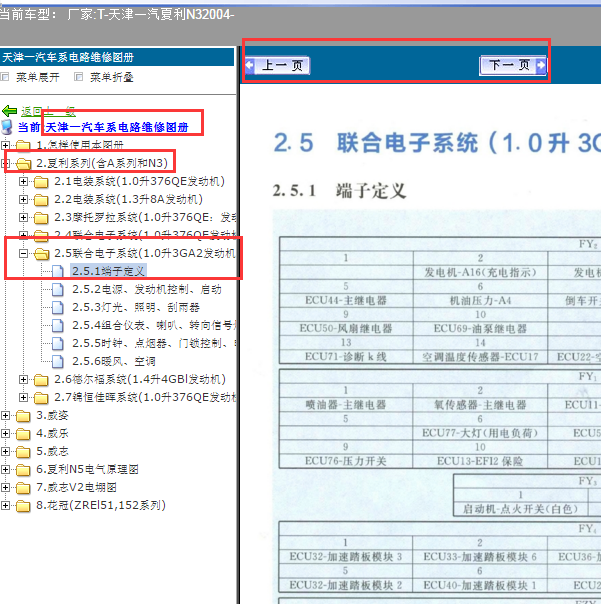Click the folder icon for 2.1电装系统
601x604 pixels.
[x=41, y=181]
